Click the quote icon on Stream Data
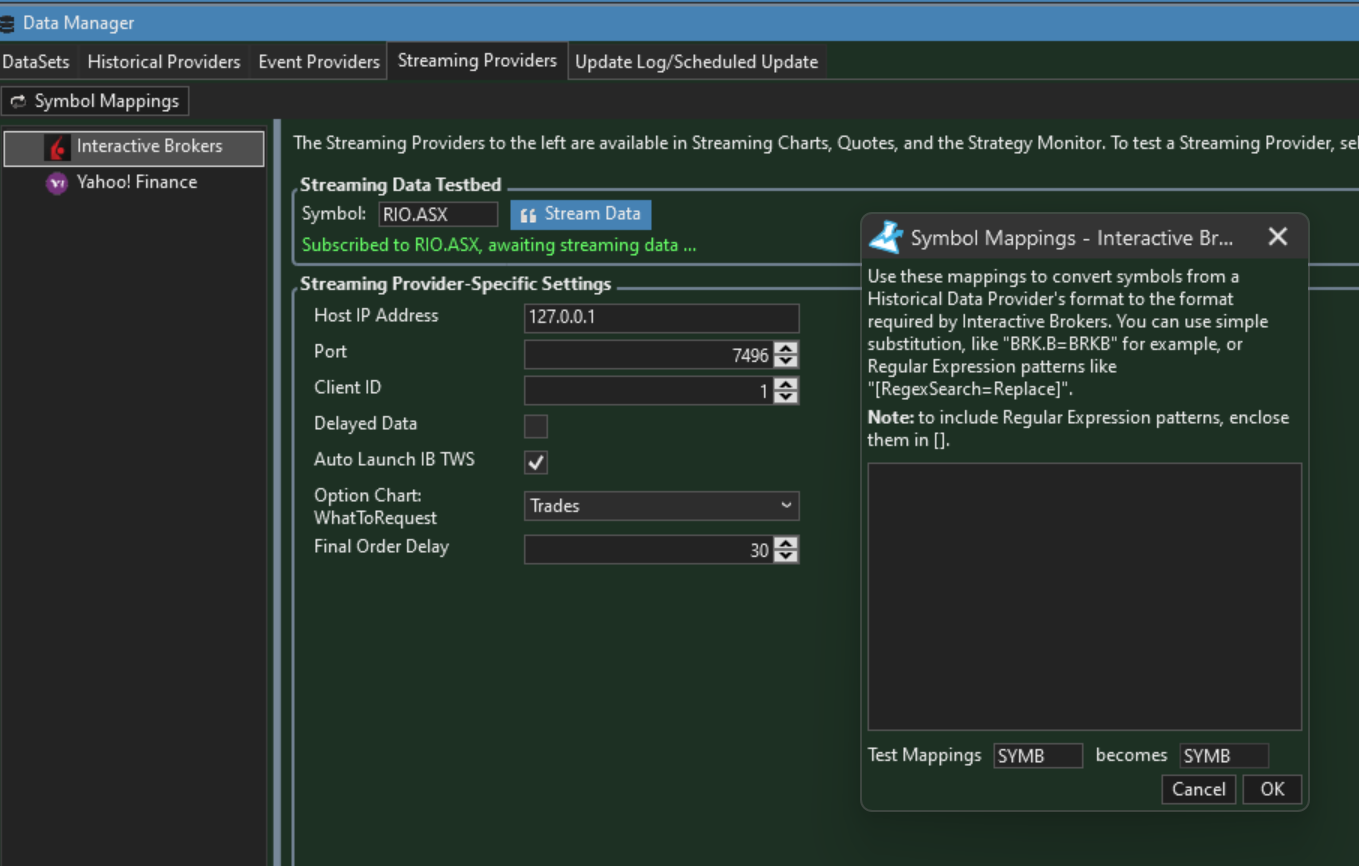This screenshot has height=866, width=1359. click(x=529, y=215)
